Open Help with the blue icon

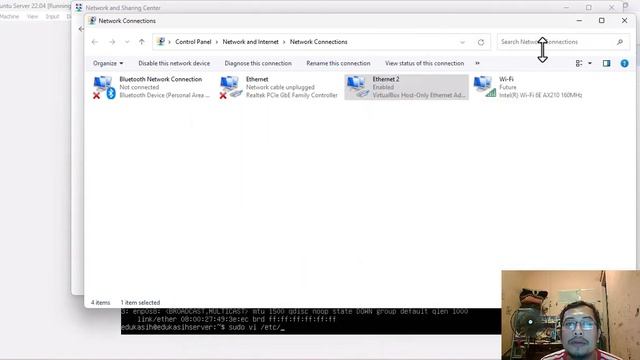pyautogui.click(x=624, y=63)
